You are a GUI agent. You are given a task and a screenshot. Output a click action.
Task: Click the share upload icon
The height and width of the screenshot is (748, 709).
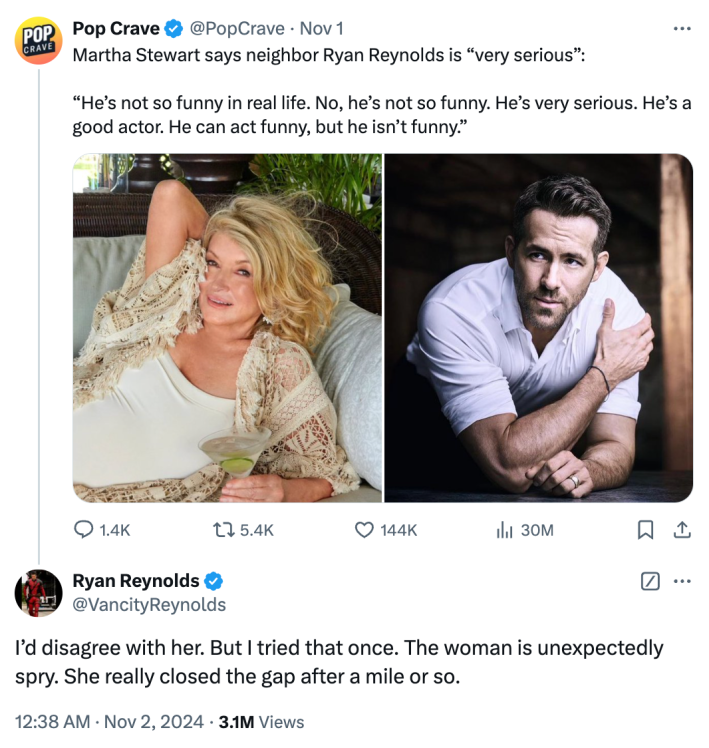683,530
